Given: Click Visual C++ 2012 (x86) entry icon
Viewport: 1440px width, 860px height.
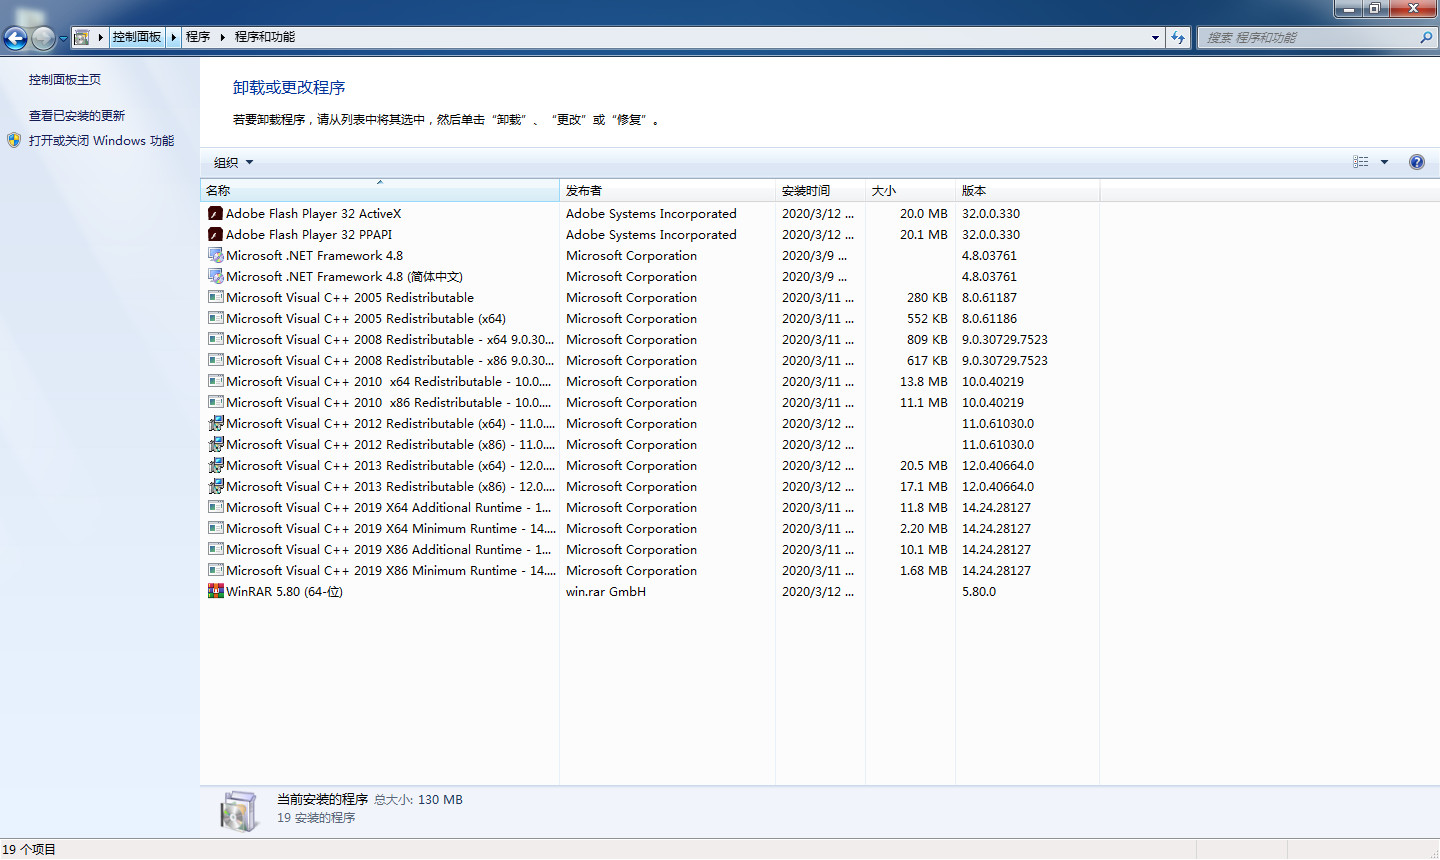Looking at the screenshot, I should click(x=215, y=444).
